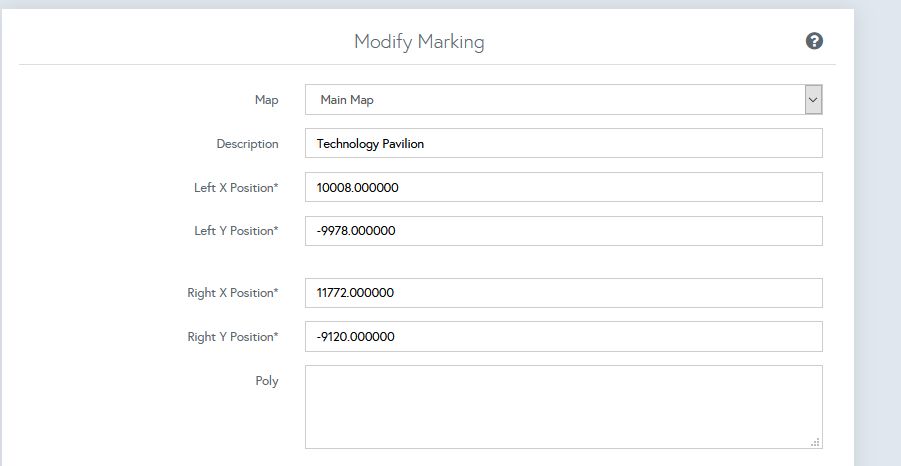
Task: Click inside the Poly text area
Action: tap(563, 406)
